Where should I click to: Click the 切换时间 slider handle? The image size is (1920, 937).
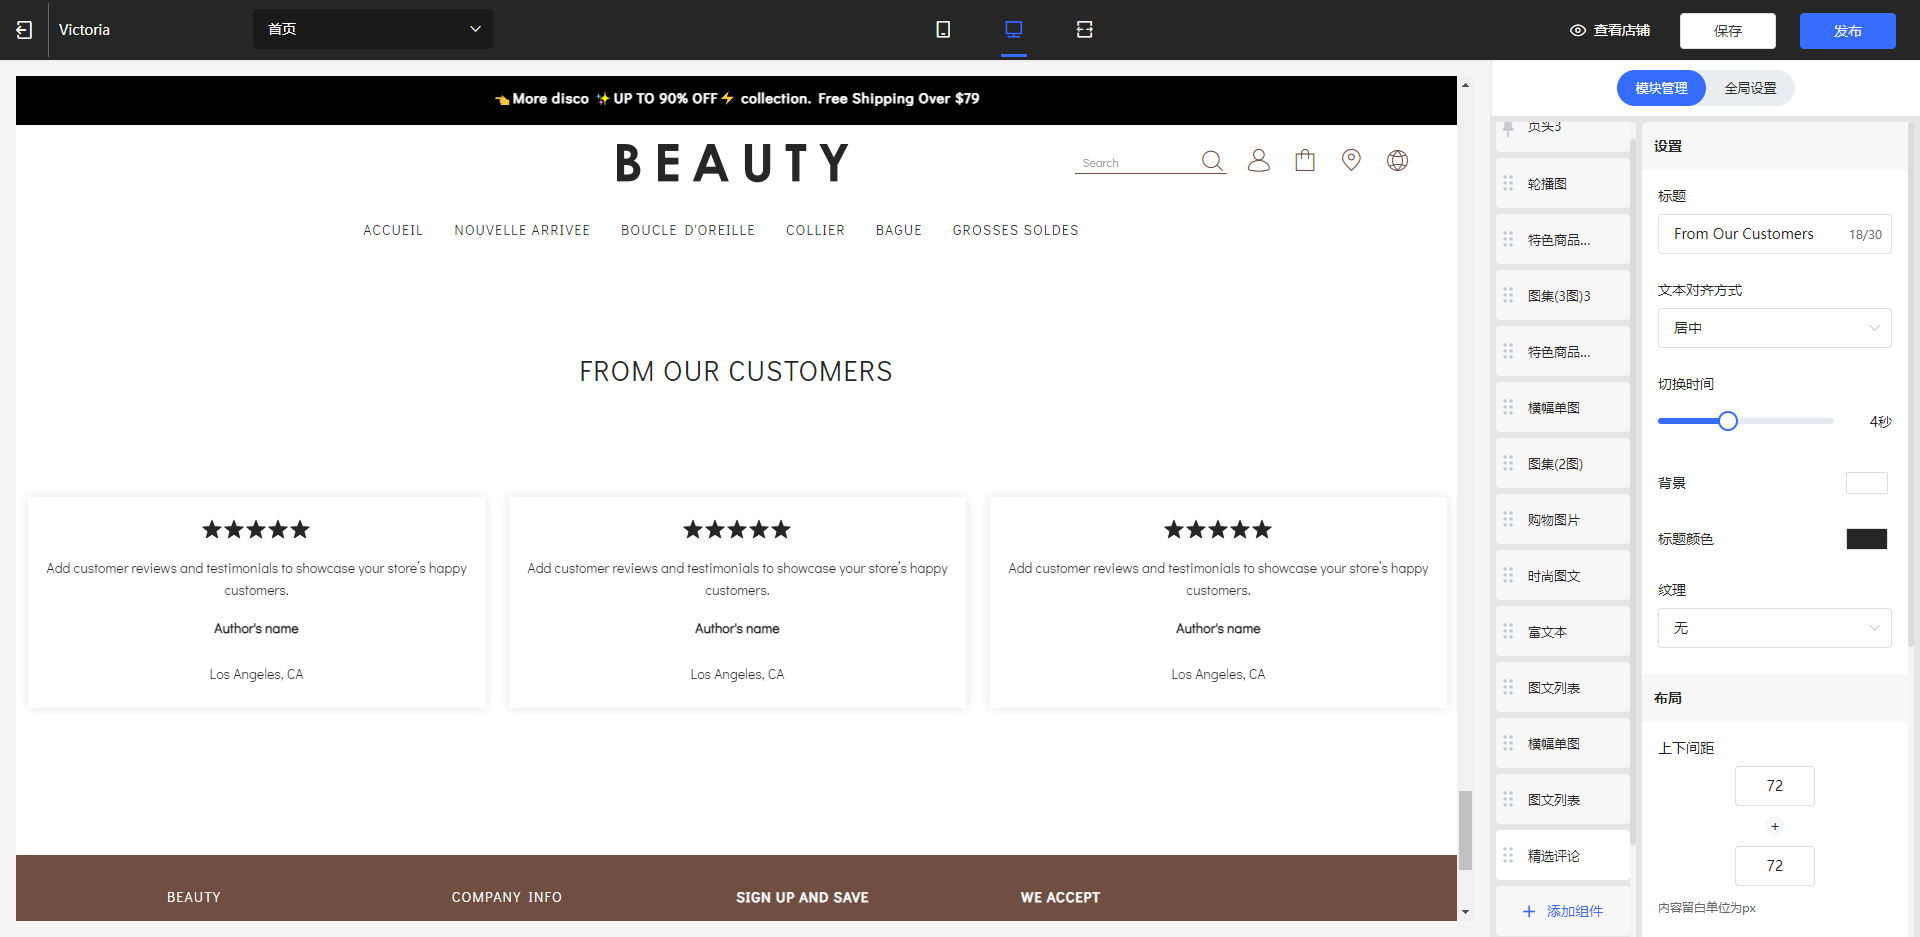[x=1728, y=421]
